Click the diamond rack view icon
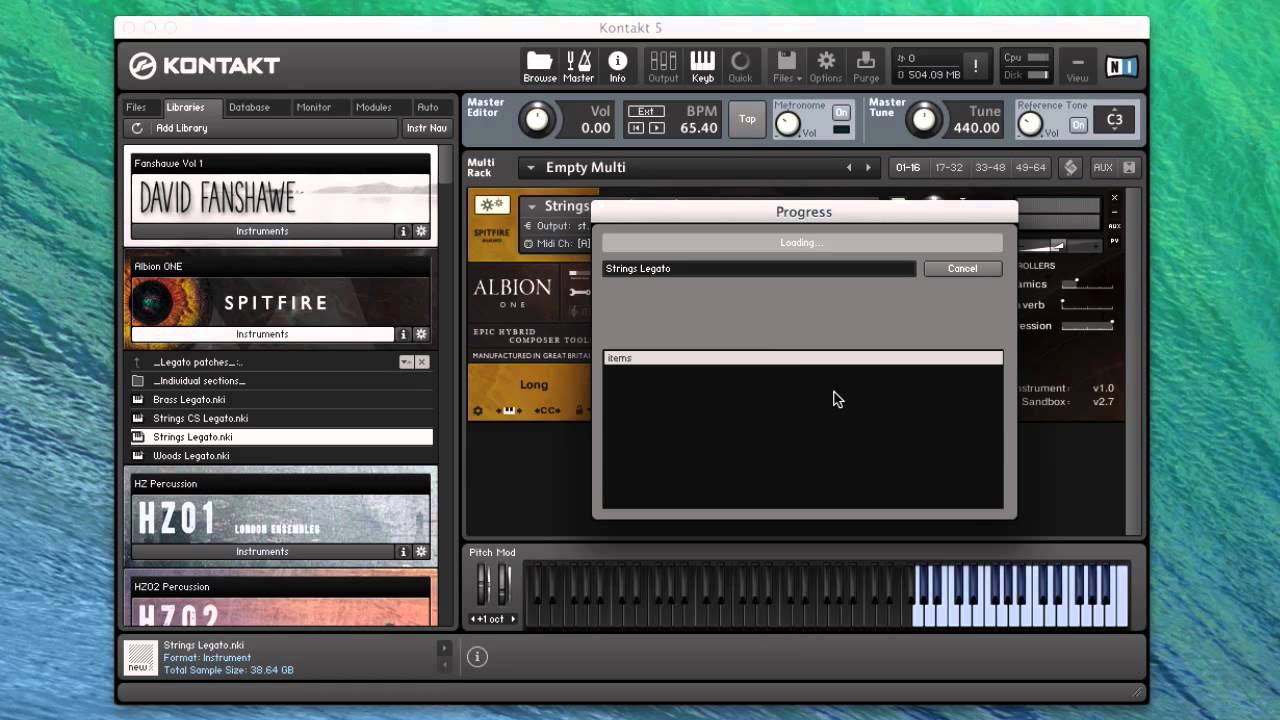This screenshot has width=1280, height=720. click(x=1071, y=167)
